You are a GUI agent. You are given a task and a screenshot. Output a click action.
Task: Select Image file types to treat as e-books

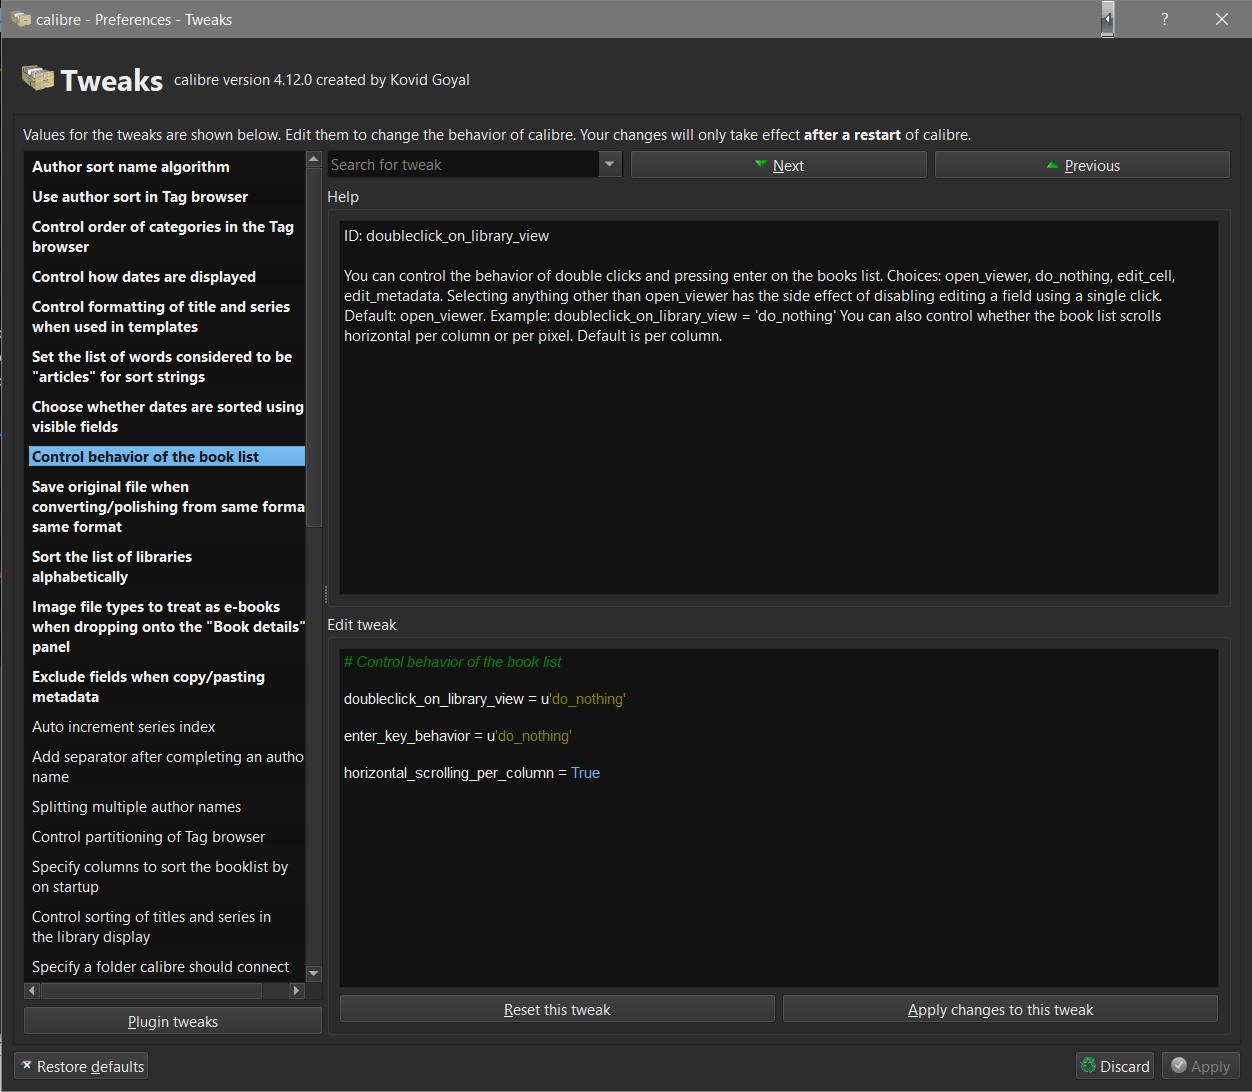(x=166, y=627)
